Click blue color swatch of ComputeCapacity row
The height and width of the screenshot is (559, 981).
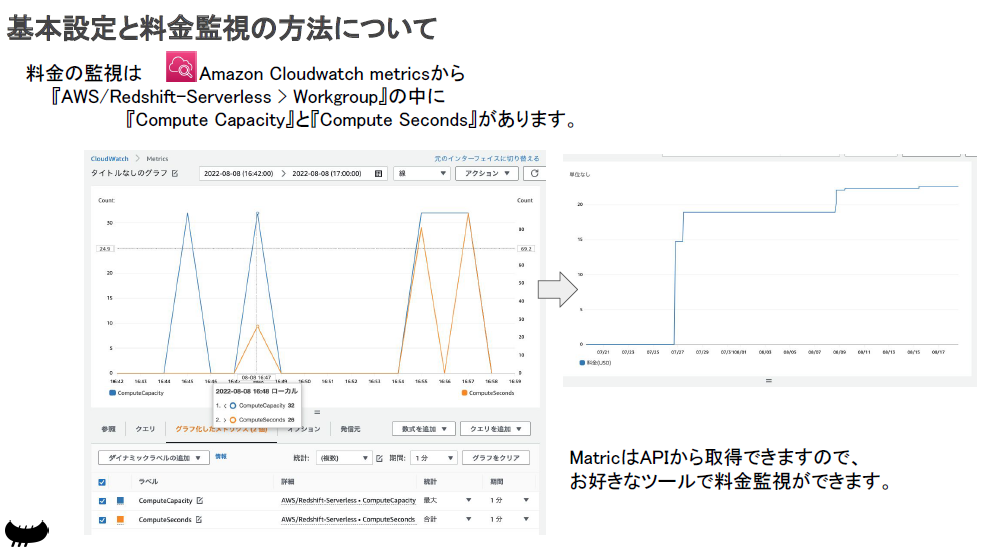(x=120, y=501)
